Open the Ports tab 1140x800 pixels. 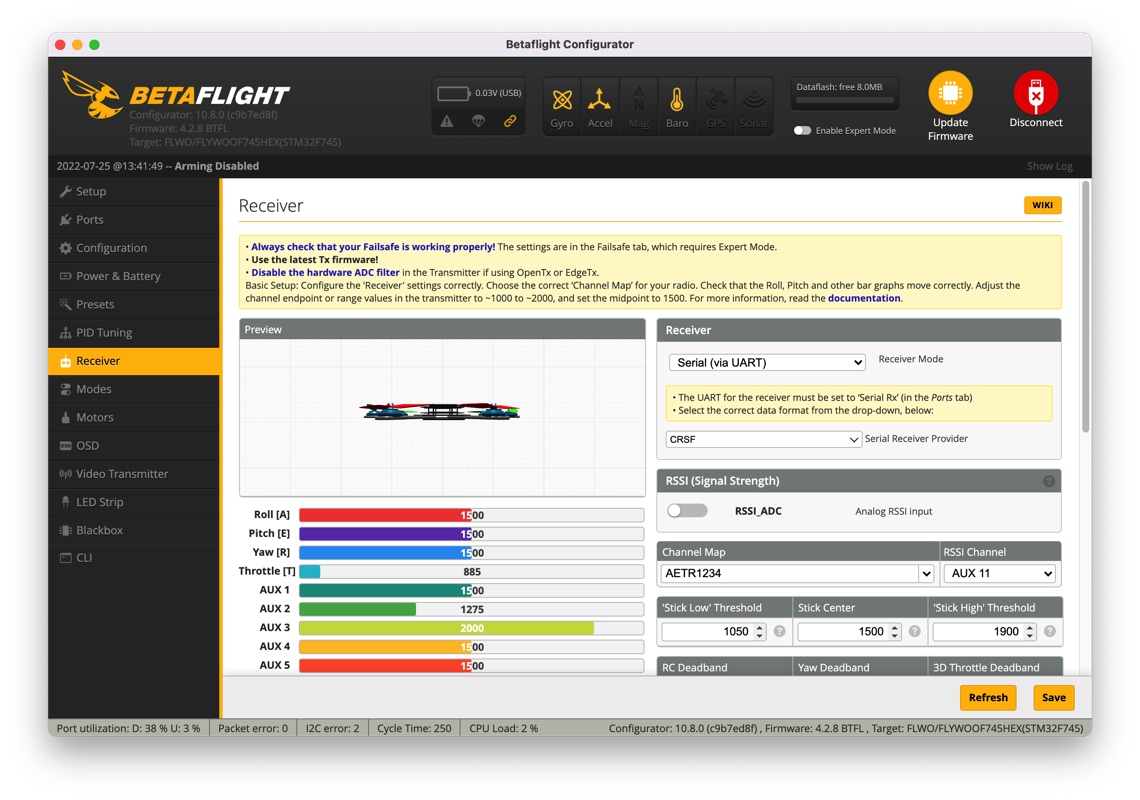tap(134, 220)
